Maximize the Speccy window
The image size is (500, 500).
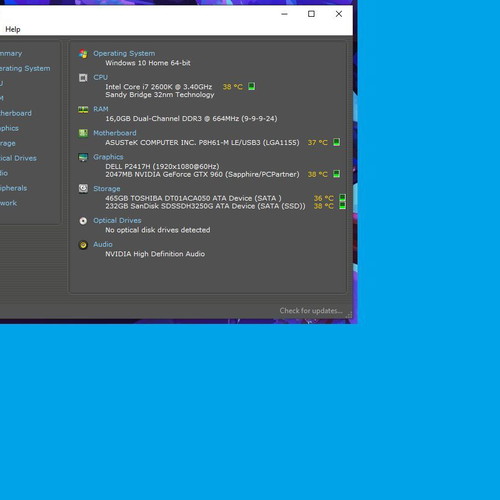pyautogui.click(x=311, y=14)
